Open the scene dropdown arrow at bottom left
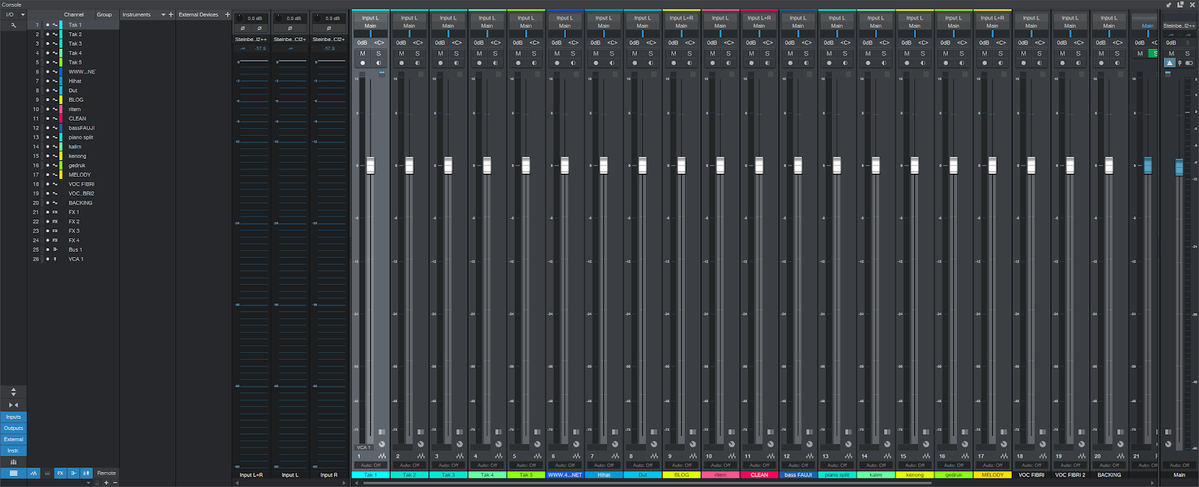Screen dimensions: 1199x487 (89, 482)
